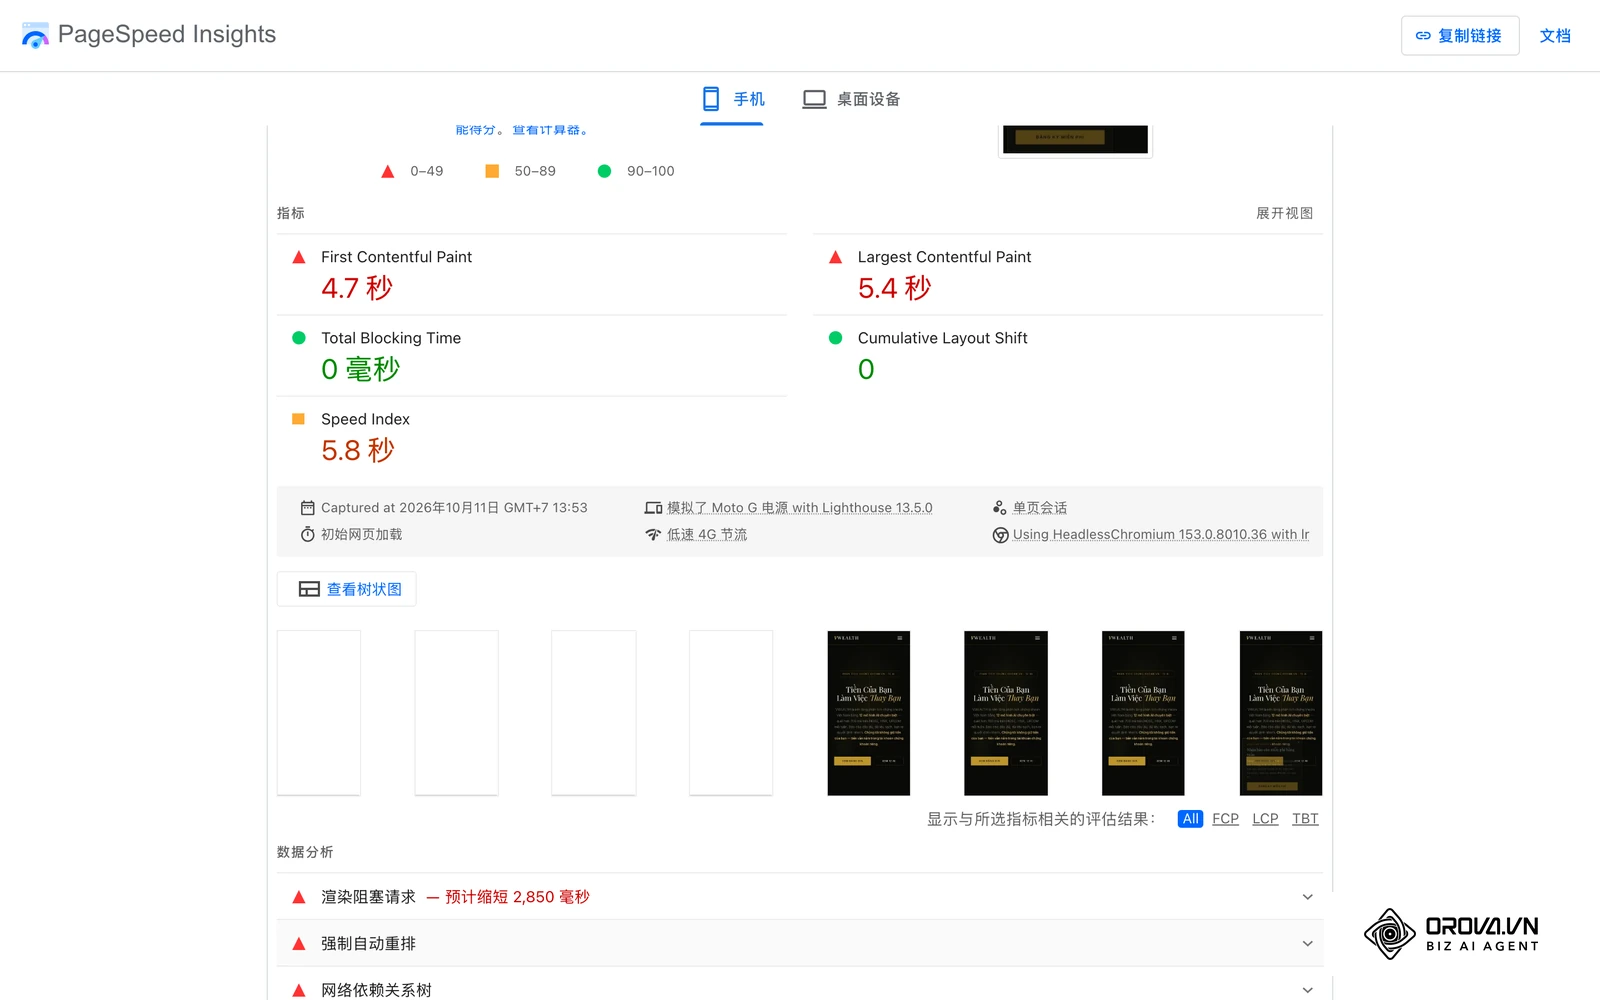Switch to the 手机 mobile tab
This screenshot has width=1600, height=1000.
732,99
